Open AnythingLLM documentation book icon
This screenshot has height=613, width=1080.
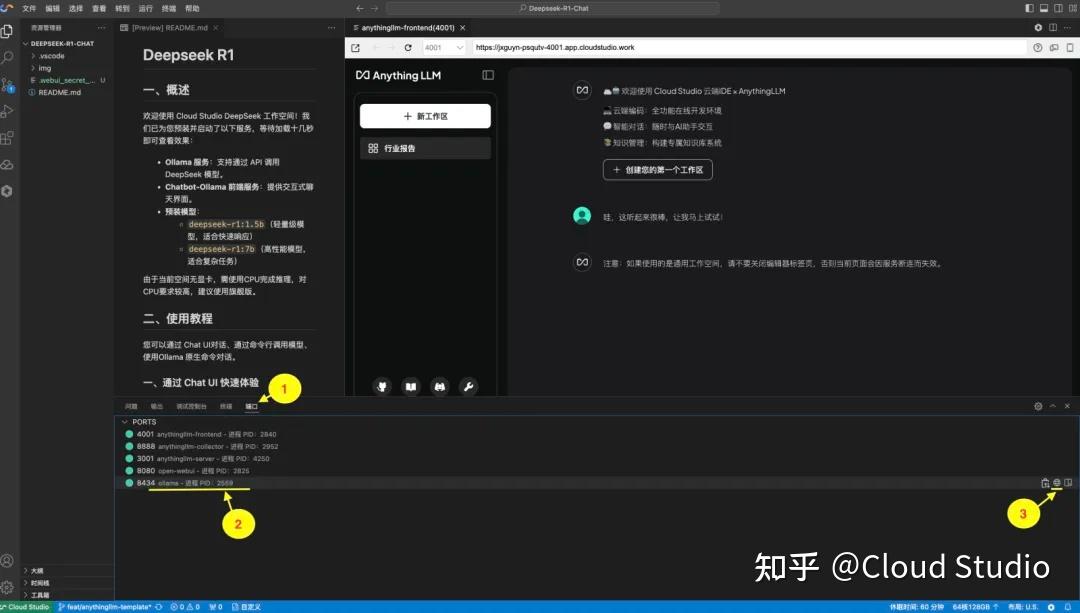point(411,386)
